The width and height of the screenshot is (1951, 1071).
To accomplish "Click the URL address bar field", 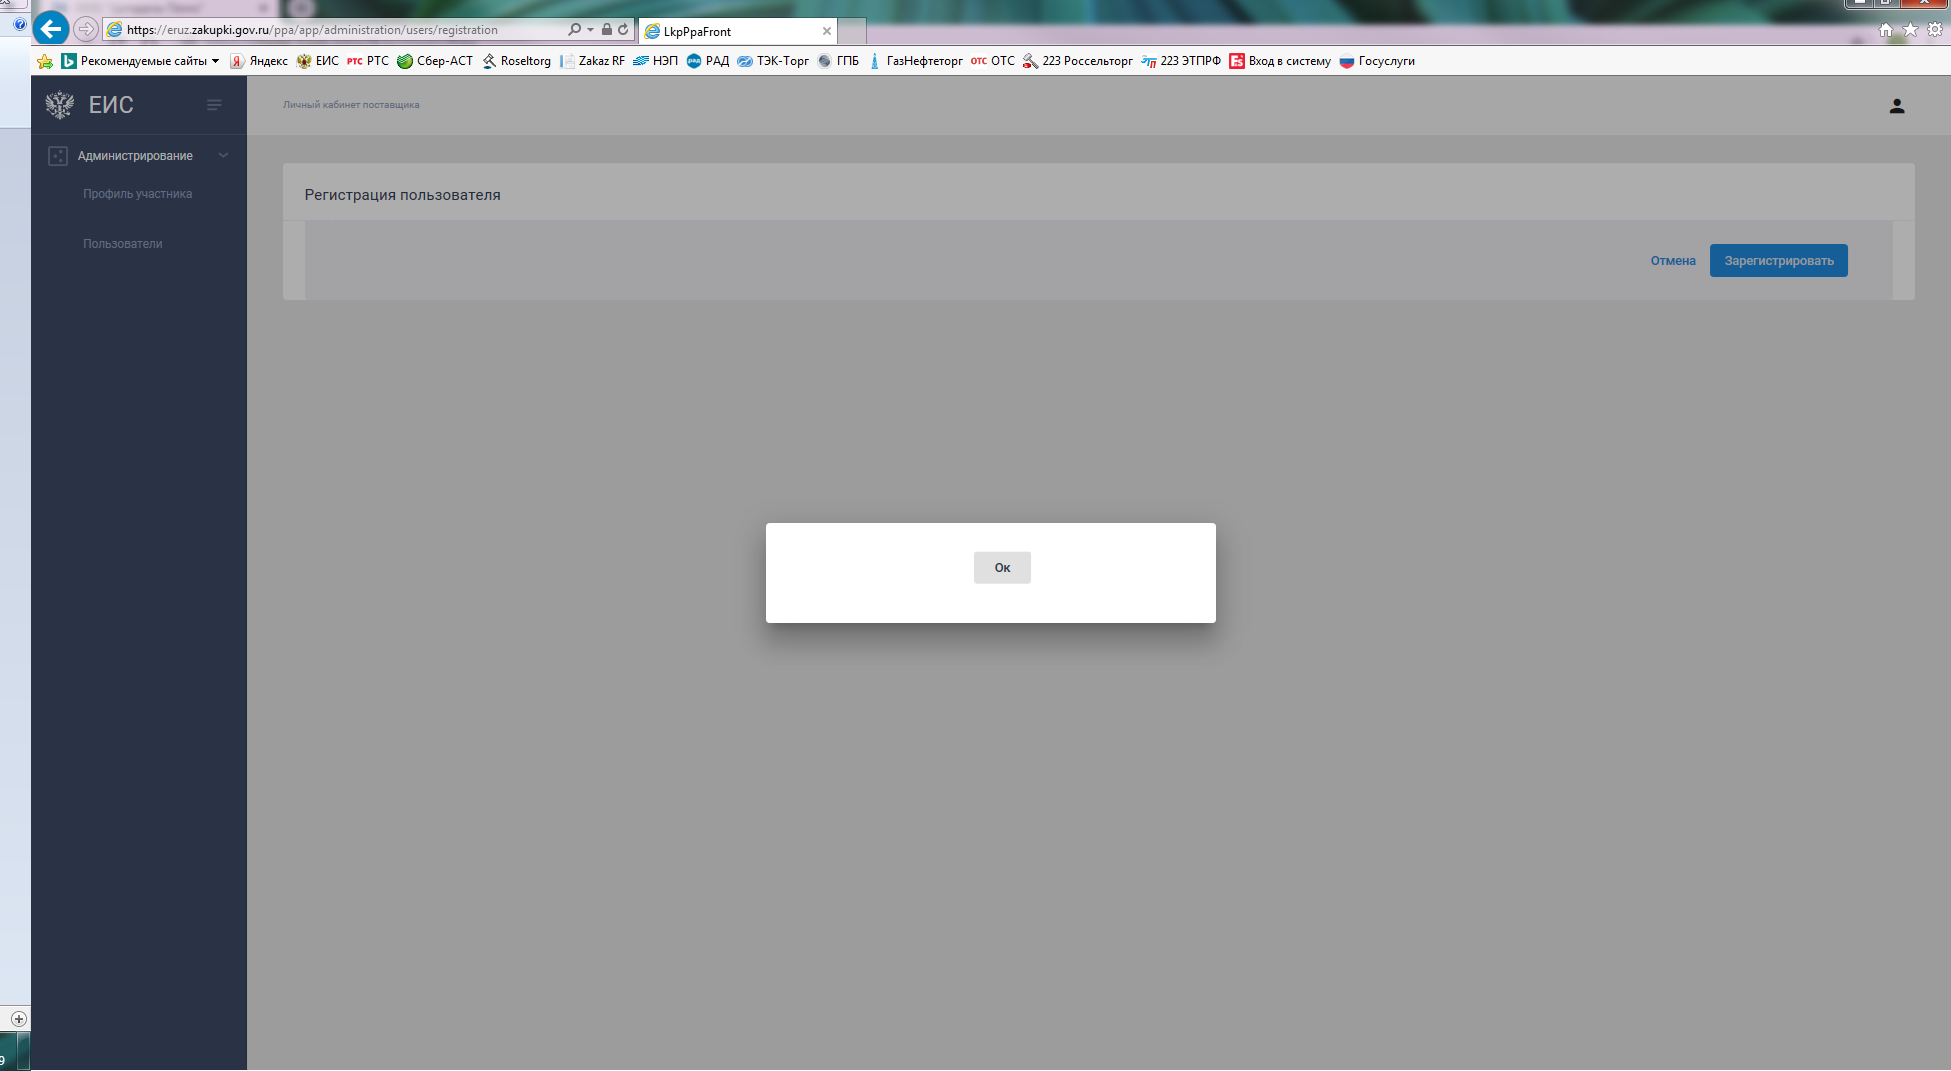I will (340, 30).
